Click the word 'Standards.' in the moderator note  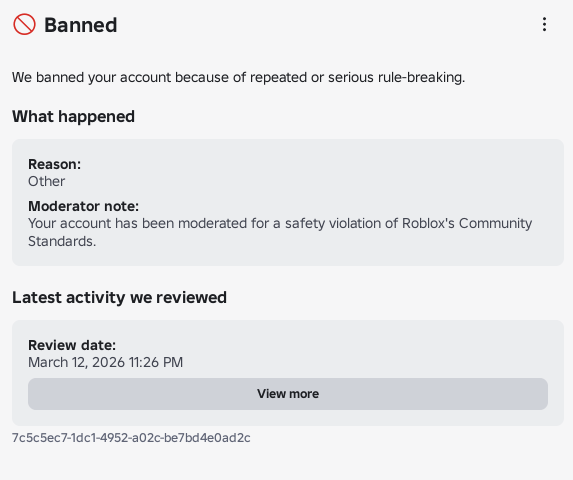[62, 241]
